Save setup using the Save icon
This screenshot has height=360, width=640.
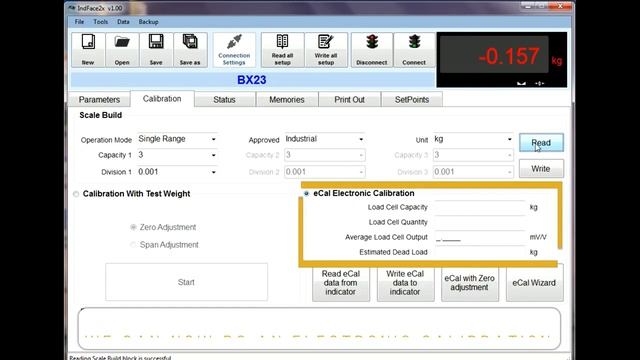click(x=156, y=50)
